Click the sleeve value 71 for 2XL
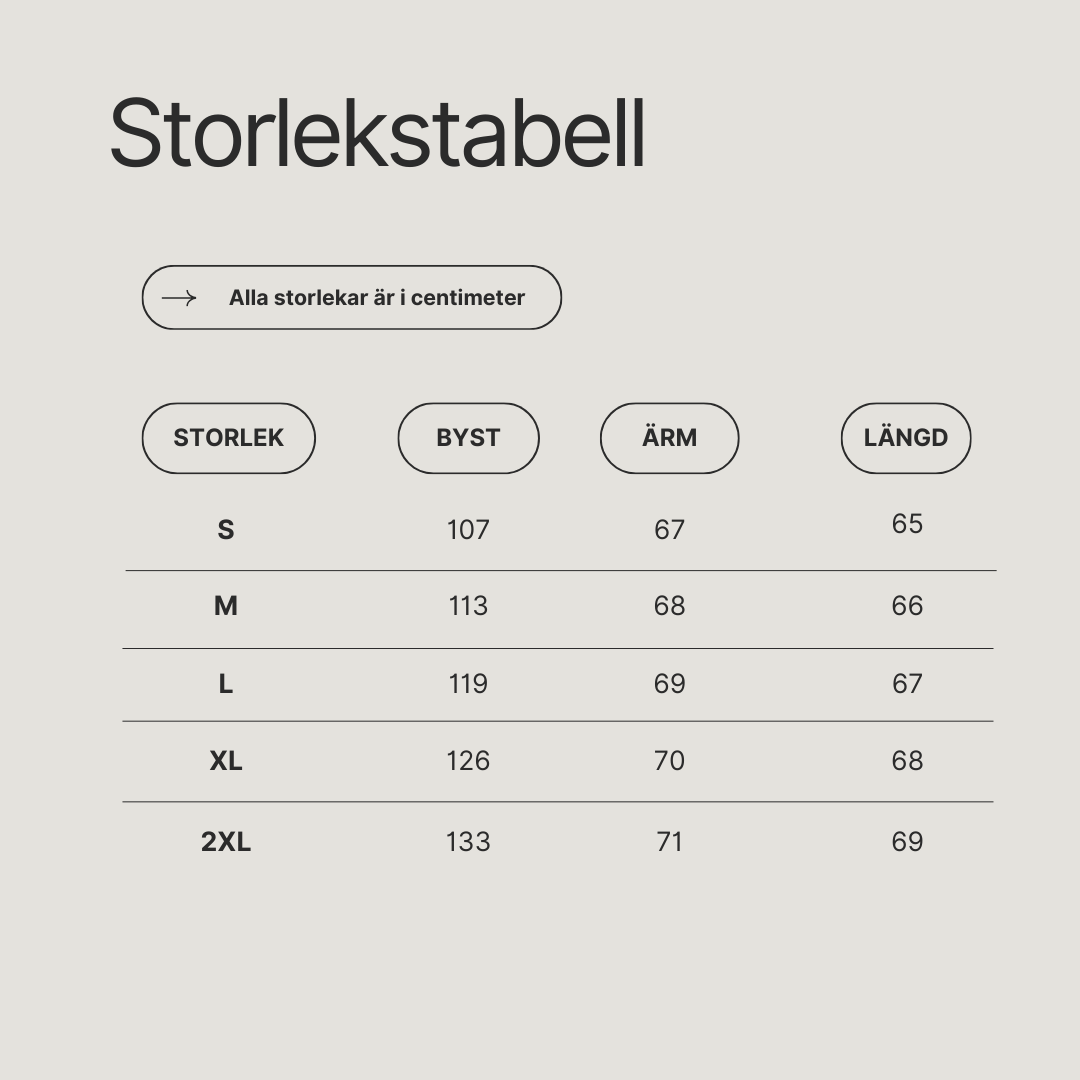This screenshot has height=1080, width=1080. [x=669, y=842]
